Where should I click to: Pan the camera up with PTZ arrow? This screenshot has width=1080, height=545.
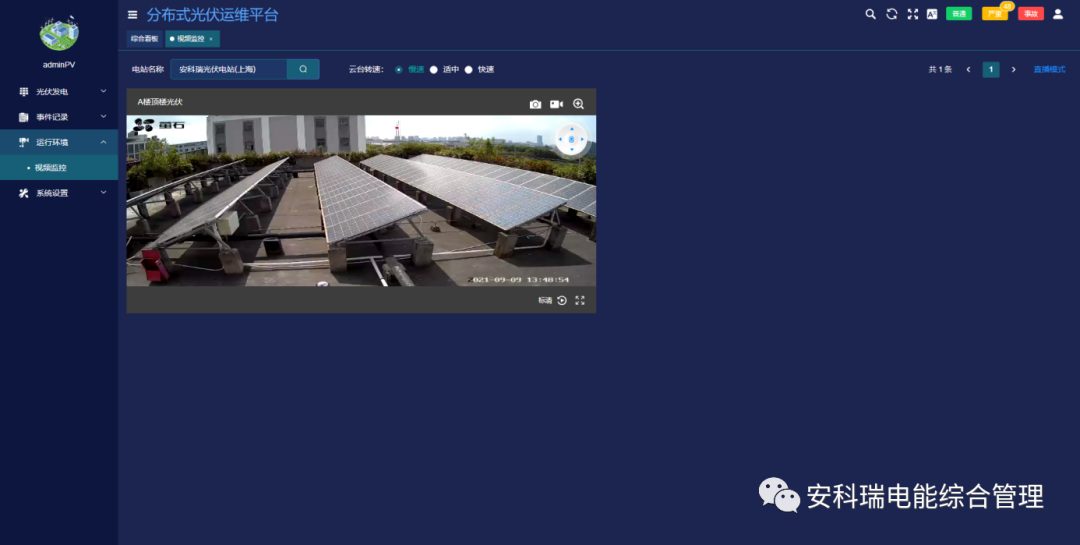click(x=572, y=129)
